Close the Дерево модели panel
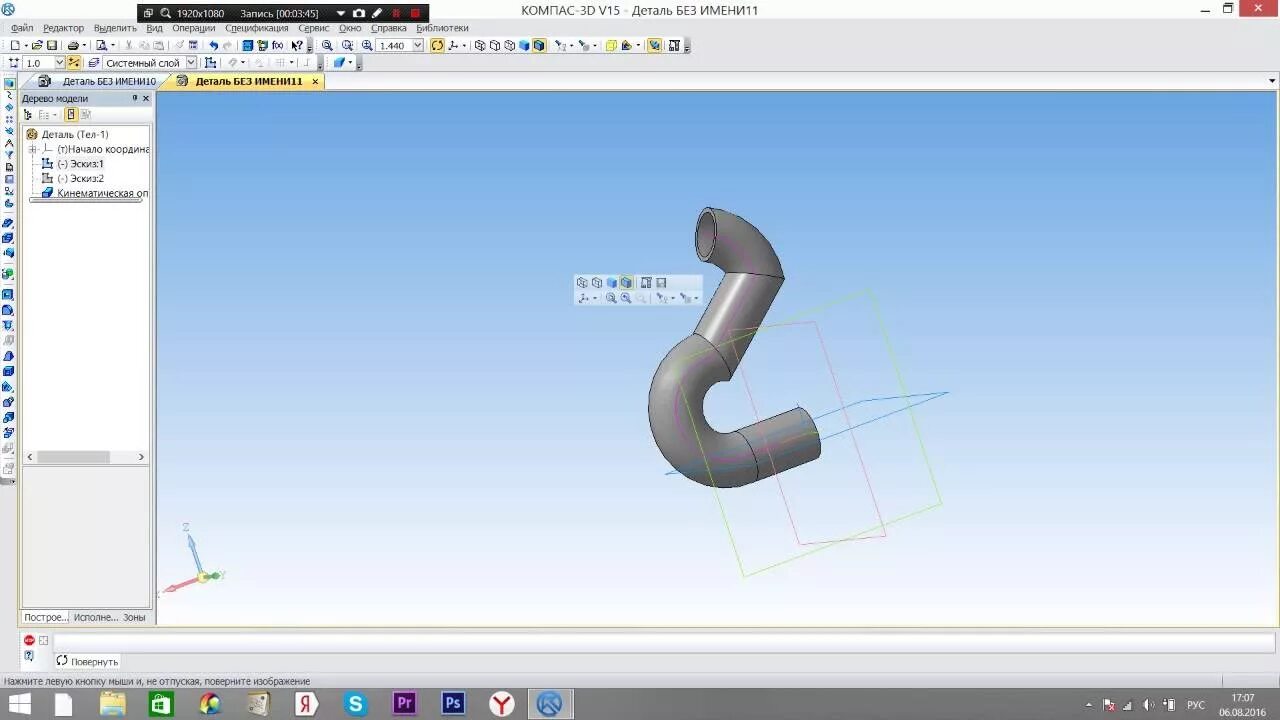This screenshot has height=720, width=1280. click(x=146, y=98)
